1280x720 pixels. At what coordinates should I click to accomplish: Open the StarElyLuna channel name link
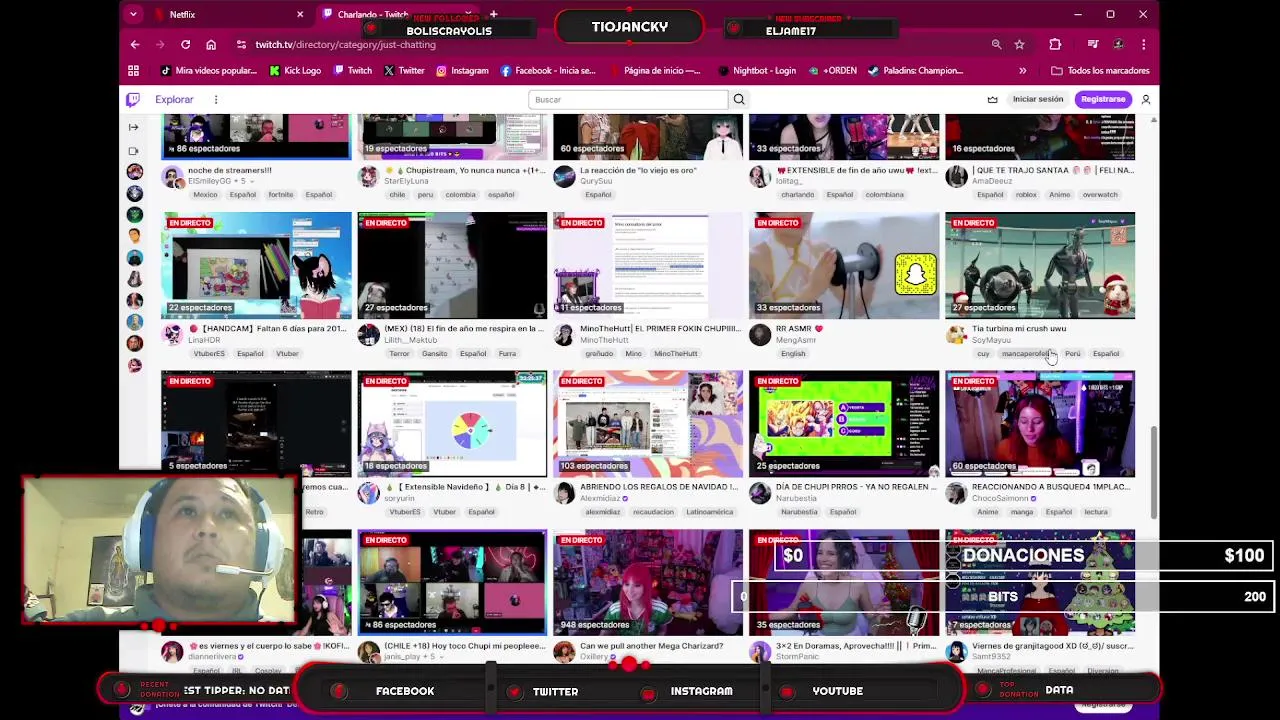point(406,181)
